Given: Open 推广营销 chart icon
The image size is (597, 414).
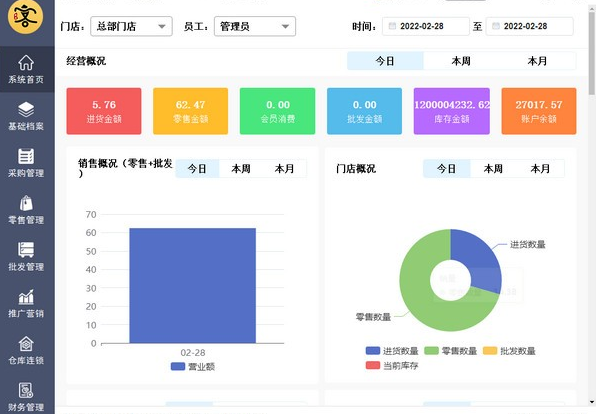Looking at the screenshot, I should click(26, 297).
